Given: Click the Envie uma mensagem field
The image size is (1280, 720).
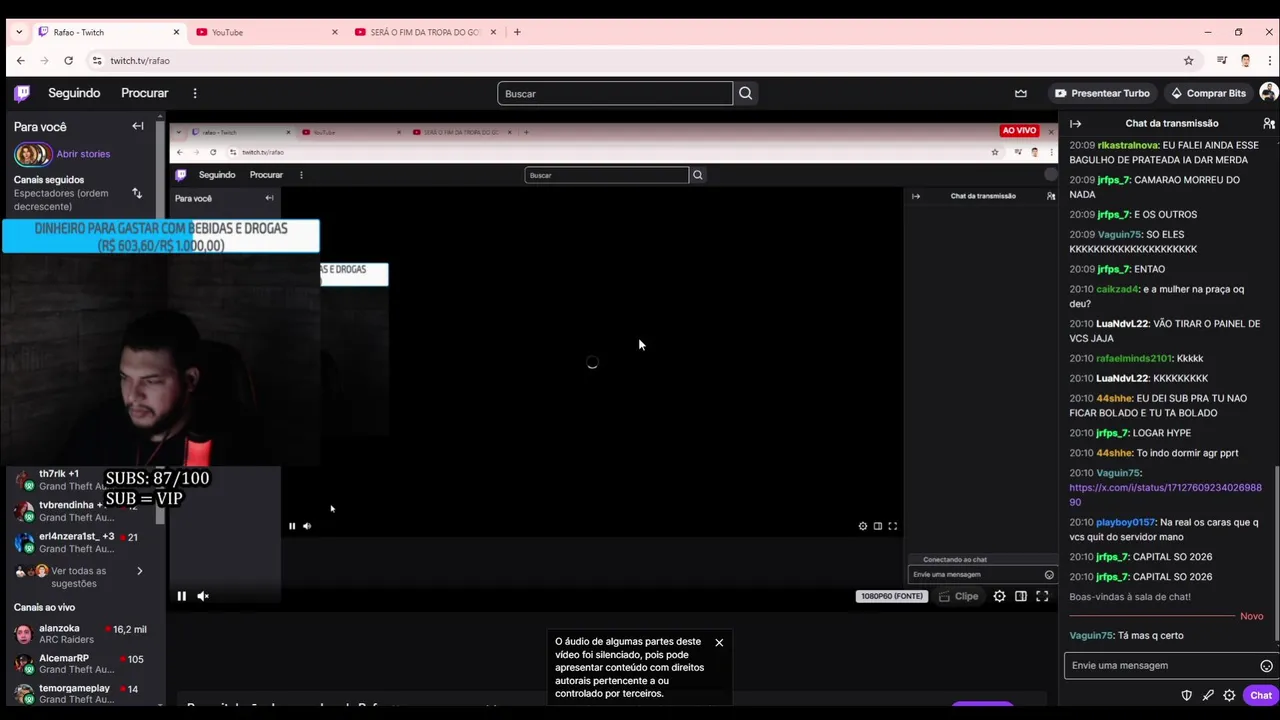Looking at the screenshot, I should point(1160,666).
